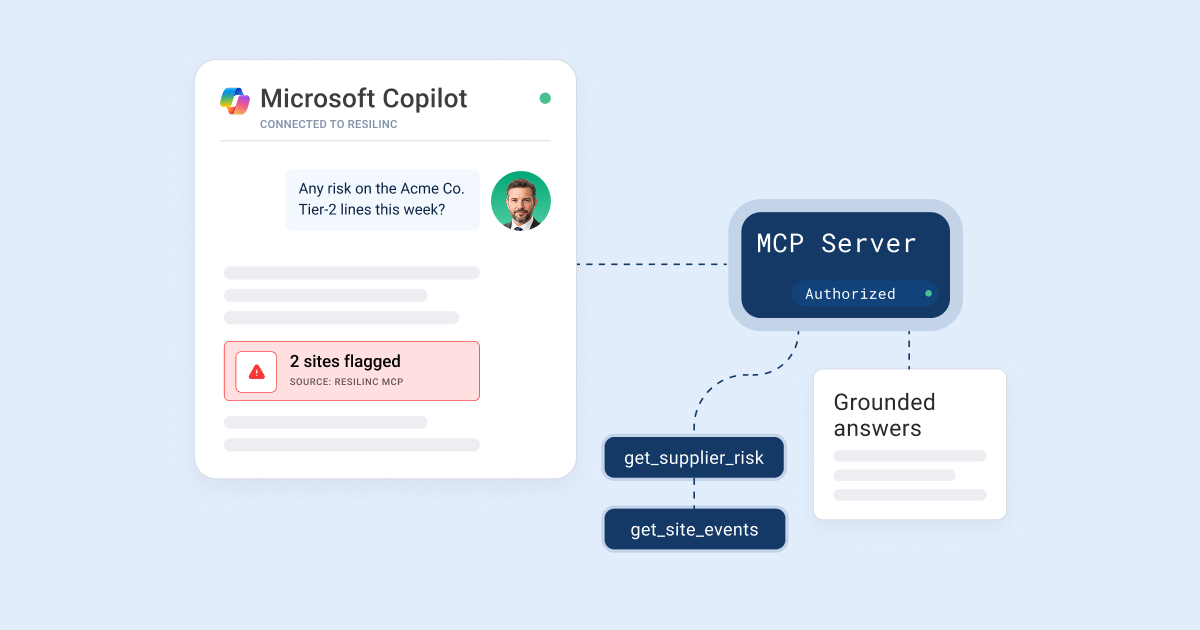Screen dimensions: 1200x630
Task: Click the Microsoft Copilot logo icon
Action: [235, 101]
